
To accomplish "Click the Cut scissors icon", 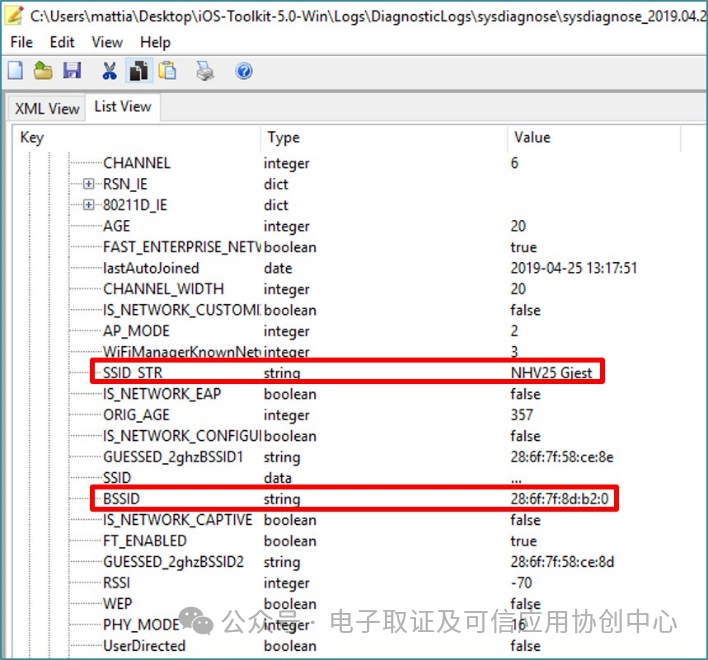I will click(x=110, y=71).
